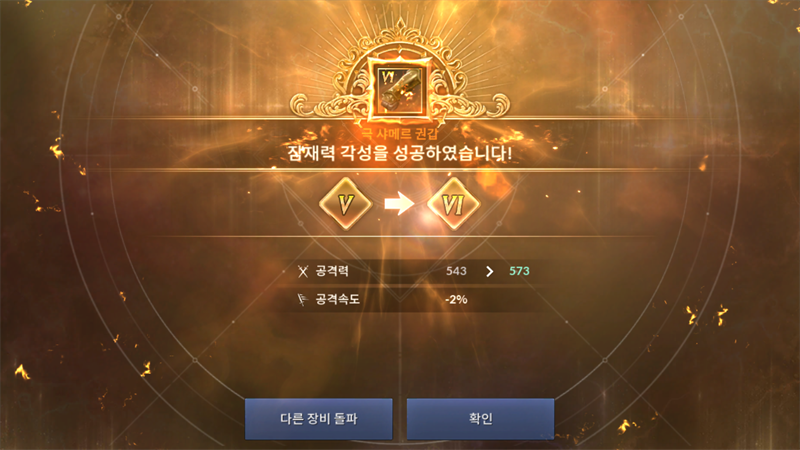Click the crossed swords attack power icon
The height and width of the screenshot is (450, 800).
tap(303, 271)
